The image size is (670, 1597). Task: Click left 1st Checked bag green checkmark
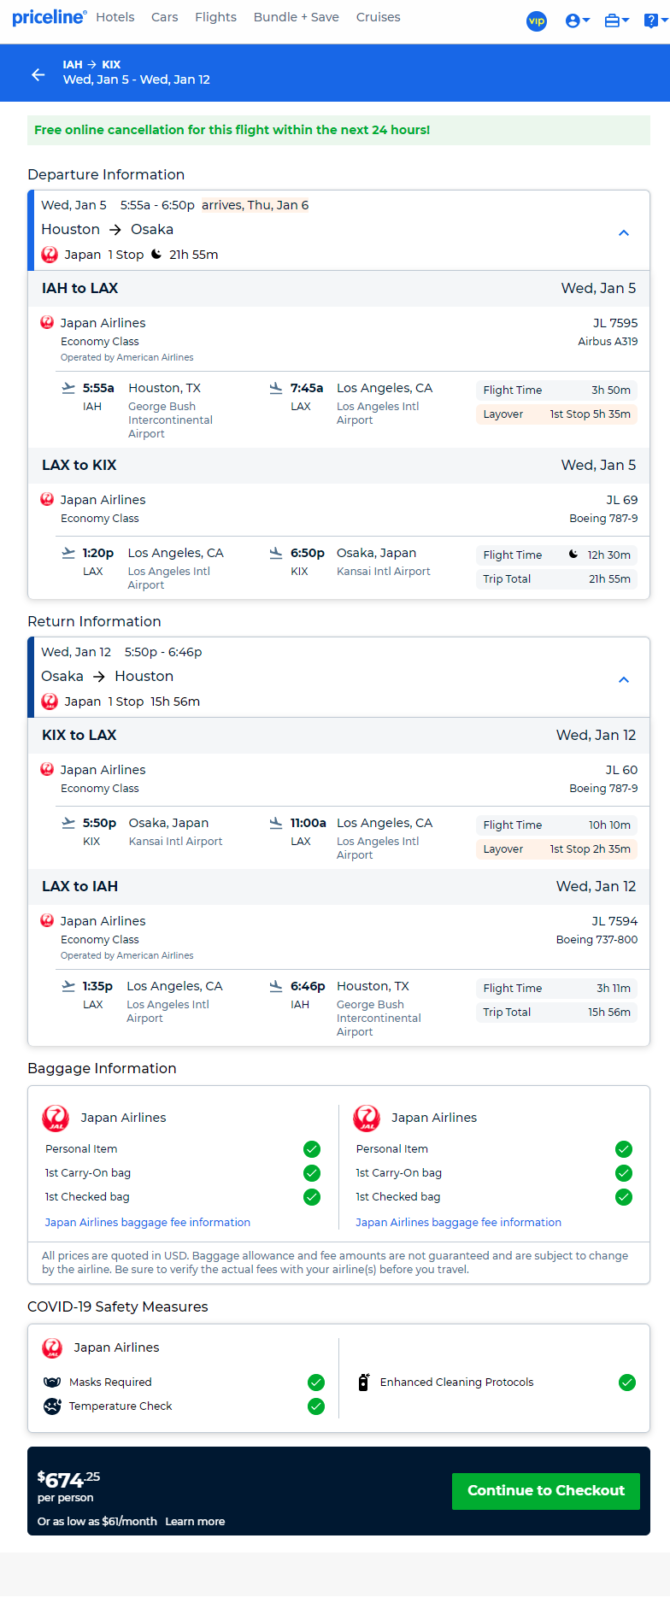(312, 1197)
